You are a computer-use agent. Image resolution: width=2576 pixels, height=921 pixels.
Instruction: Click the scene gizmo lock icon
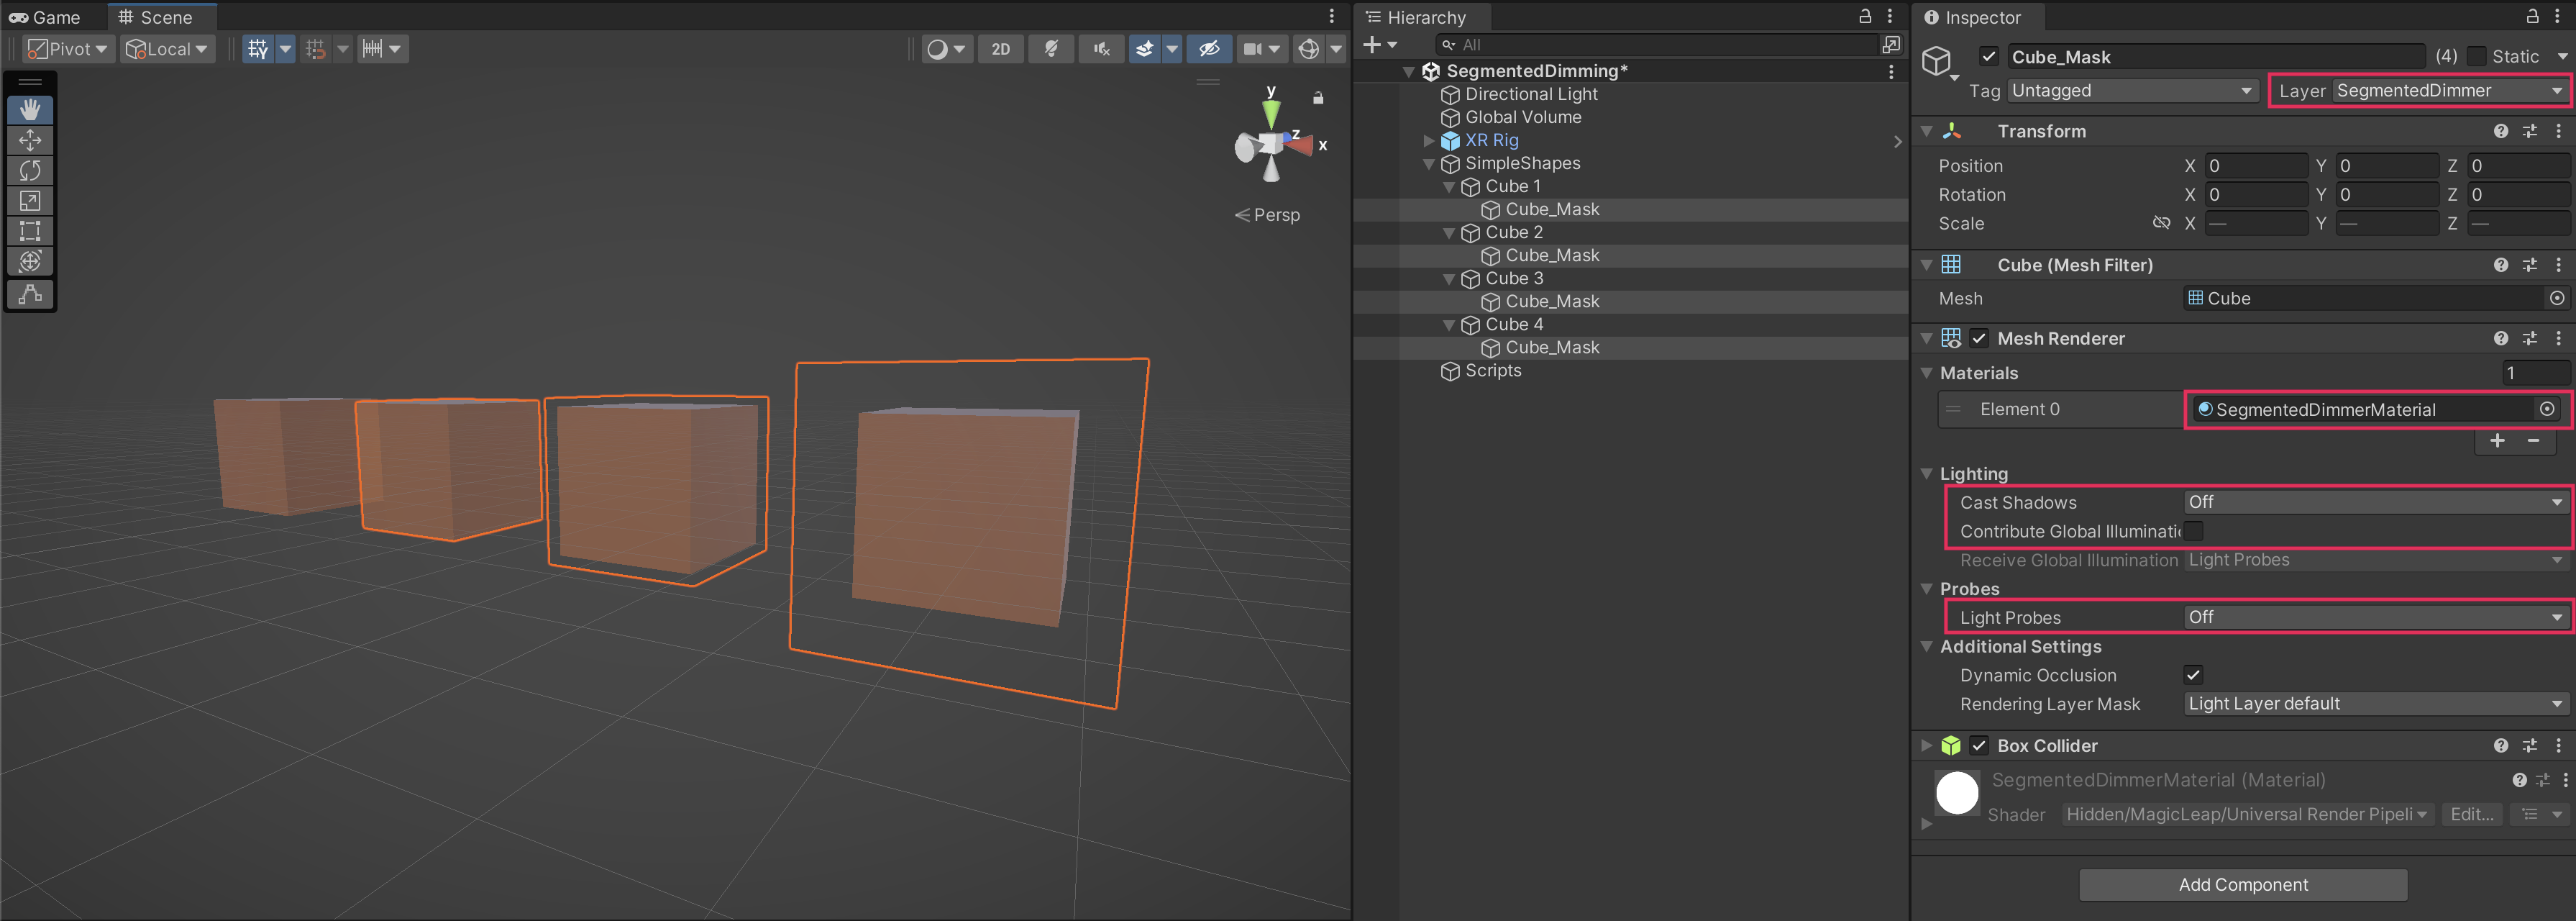pyautogui.click(x=1318, y=98)
